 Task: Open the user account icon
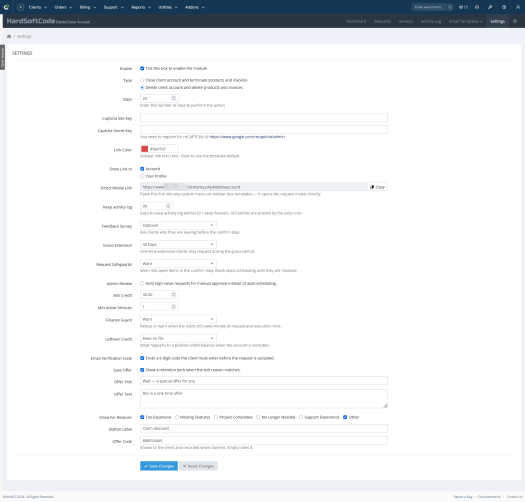[x=518, y=7]
